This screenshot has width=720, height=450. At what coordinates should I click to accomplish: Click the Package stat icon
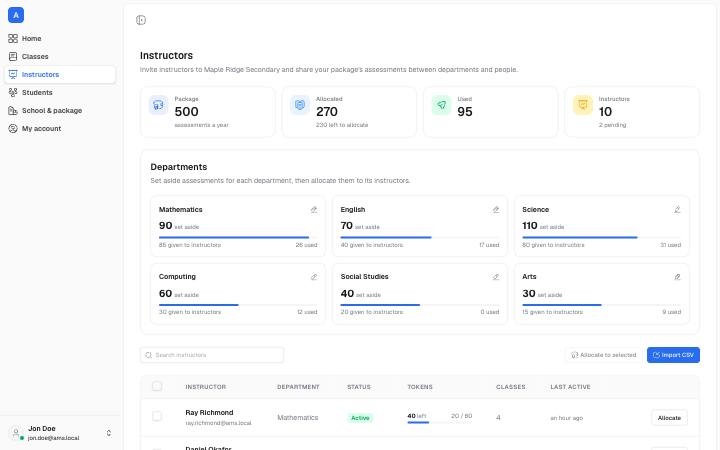tap(158, 105)
